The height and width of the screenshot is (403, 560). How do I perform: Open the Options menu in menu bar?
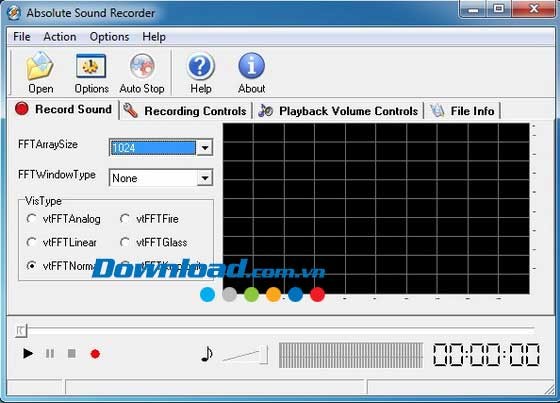click(109, 36)
